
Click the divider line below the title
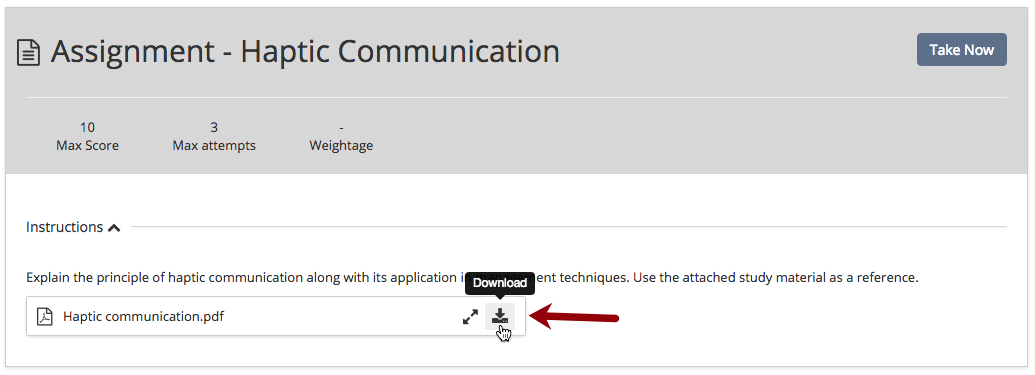(516, 98)
